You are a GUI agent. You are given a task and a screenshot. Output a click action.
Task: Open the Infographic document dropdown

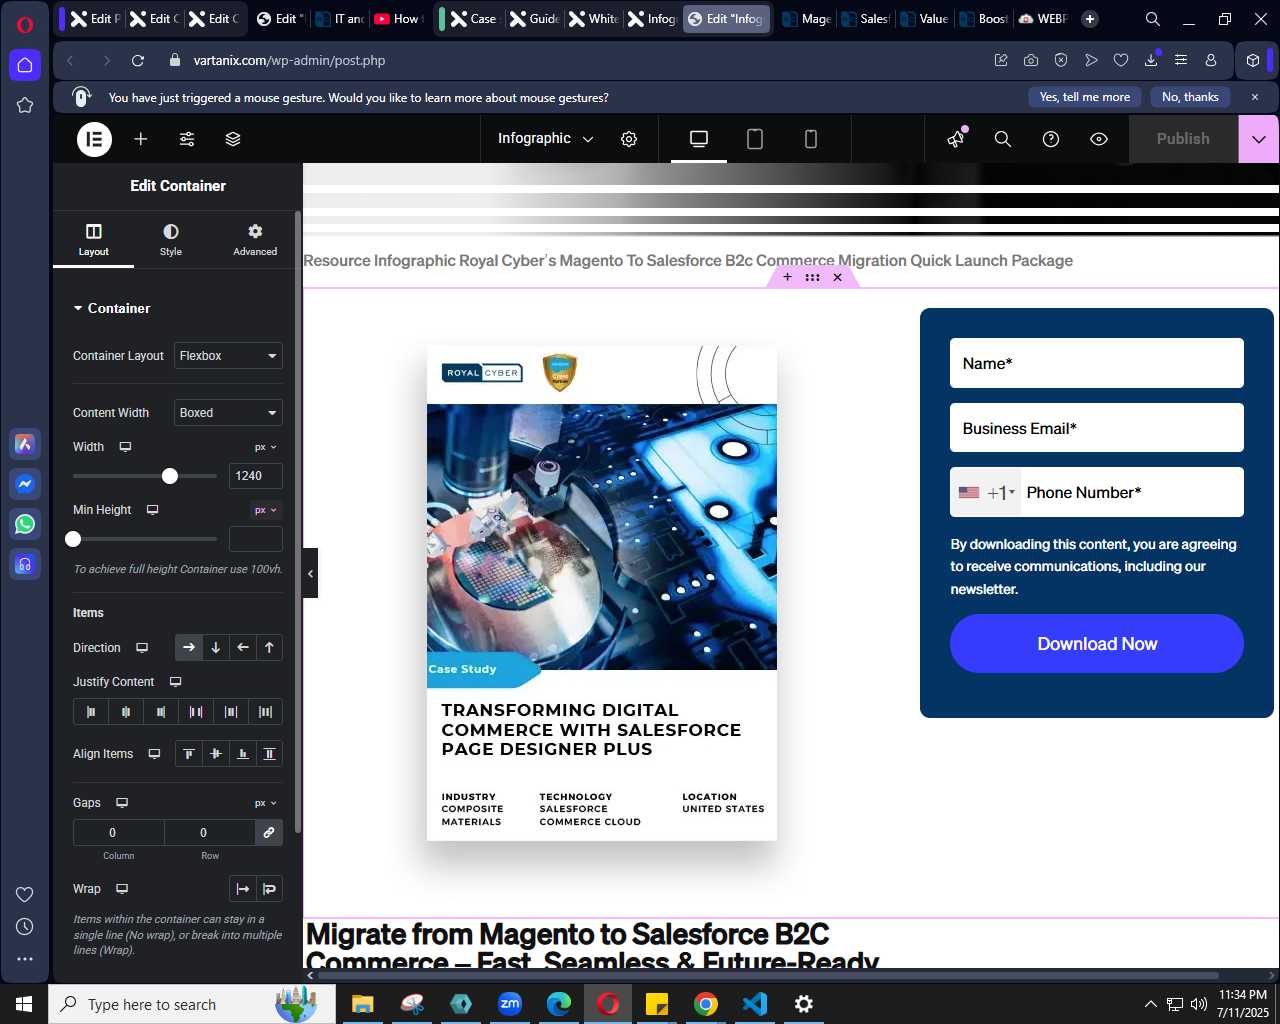[x=545, y=139]
